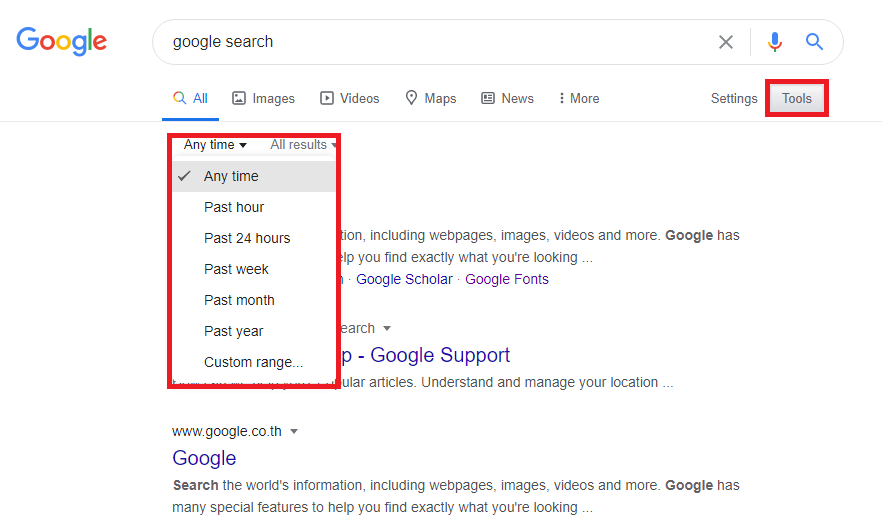
Task: Go to the Maps tab
Action: pyautogui.click(x=431, y=98)
